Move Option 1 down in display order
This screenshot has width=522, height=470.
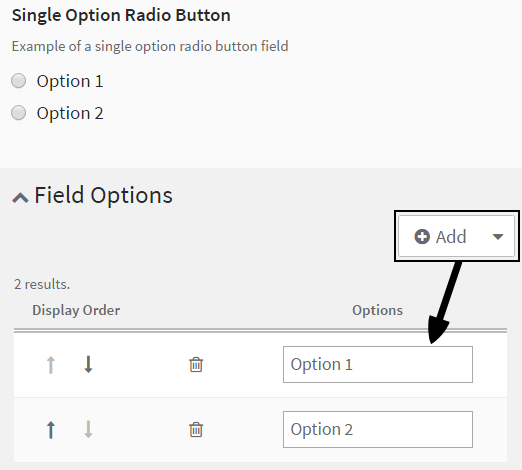(88, 364)
